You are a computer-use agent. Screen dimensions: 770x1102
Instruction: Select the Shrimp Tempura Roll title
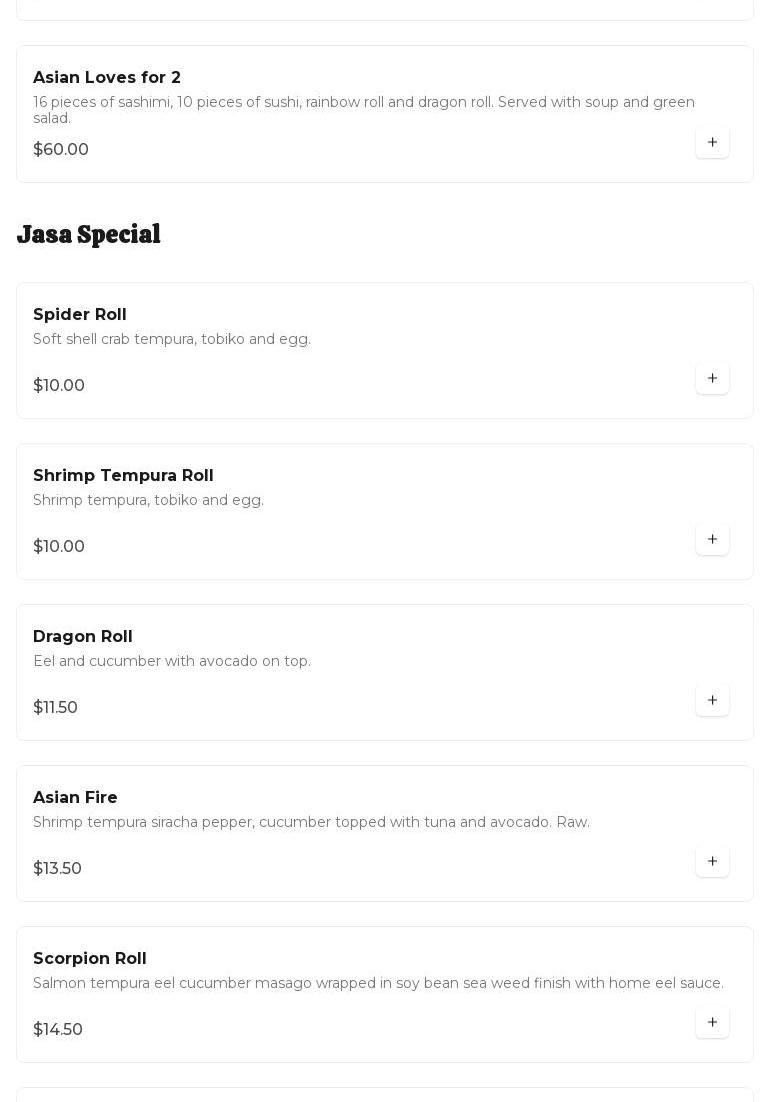coord(123,476)
